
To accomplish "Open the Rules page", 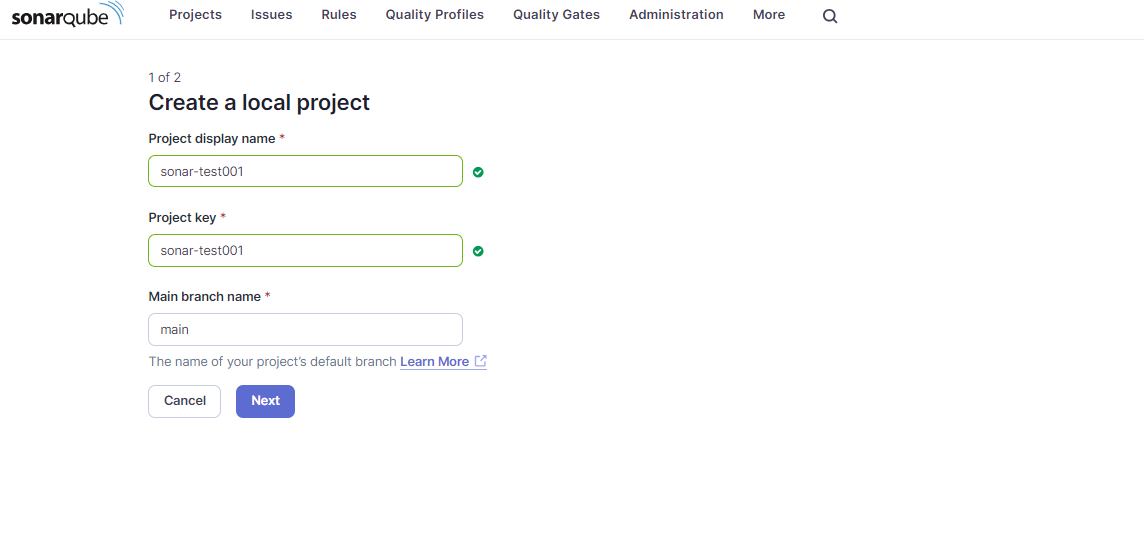I will pos(339,15).
